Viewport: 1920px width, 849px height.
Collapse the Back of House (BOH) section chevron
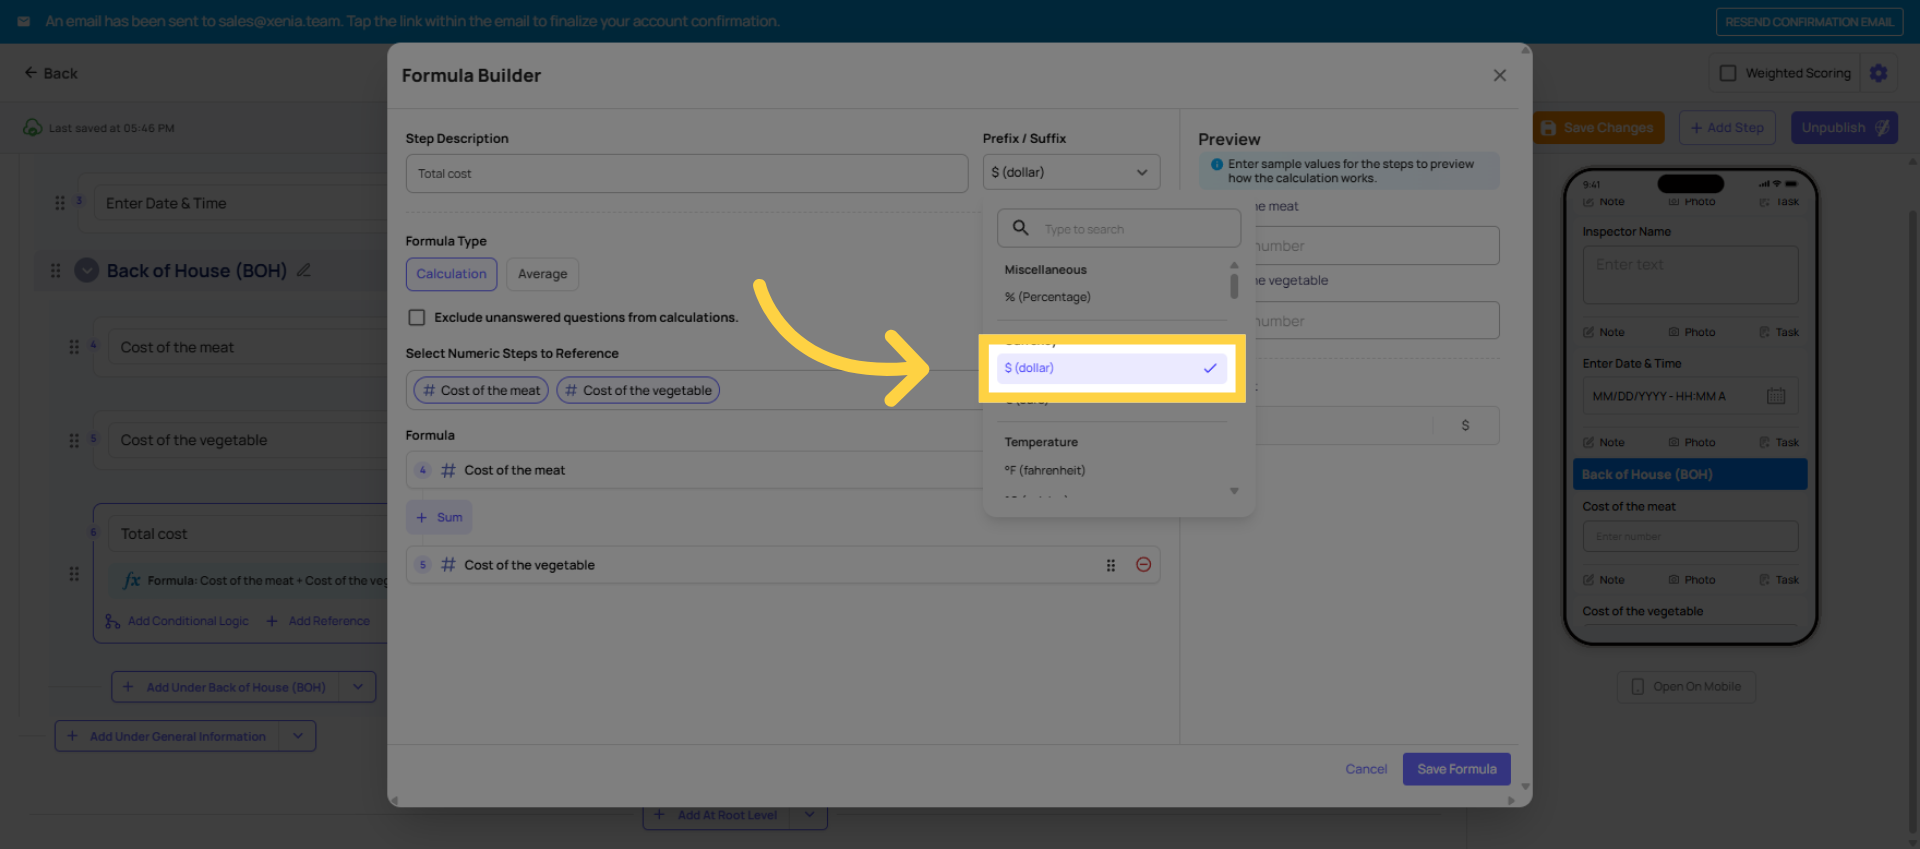coord(87,271)
